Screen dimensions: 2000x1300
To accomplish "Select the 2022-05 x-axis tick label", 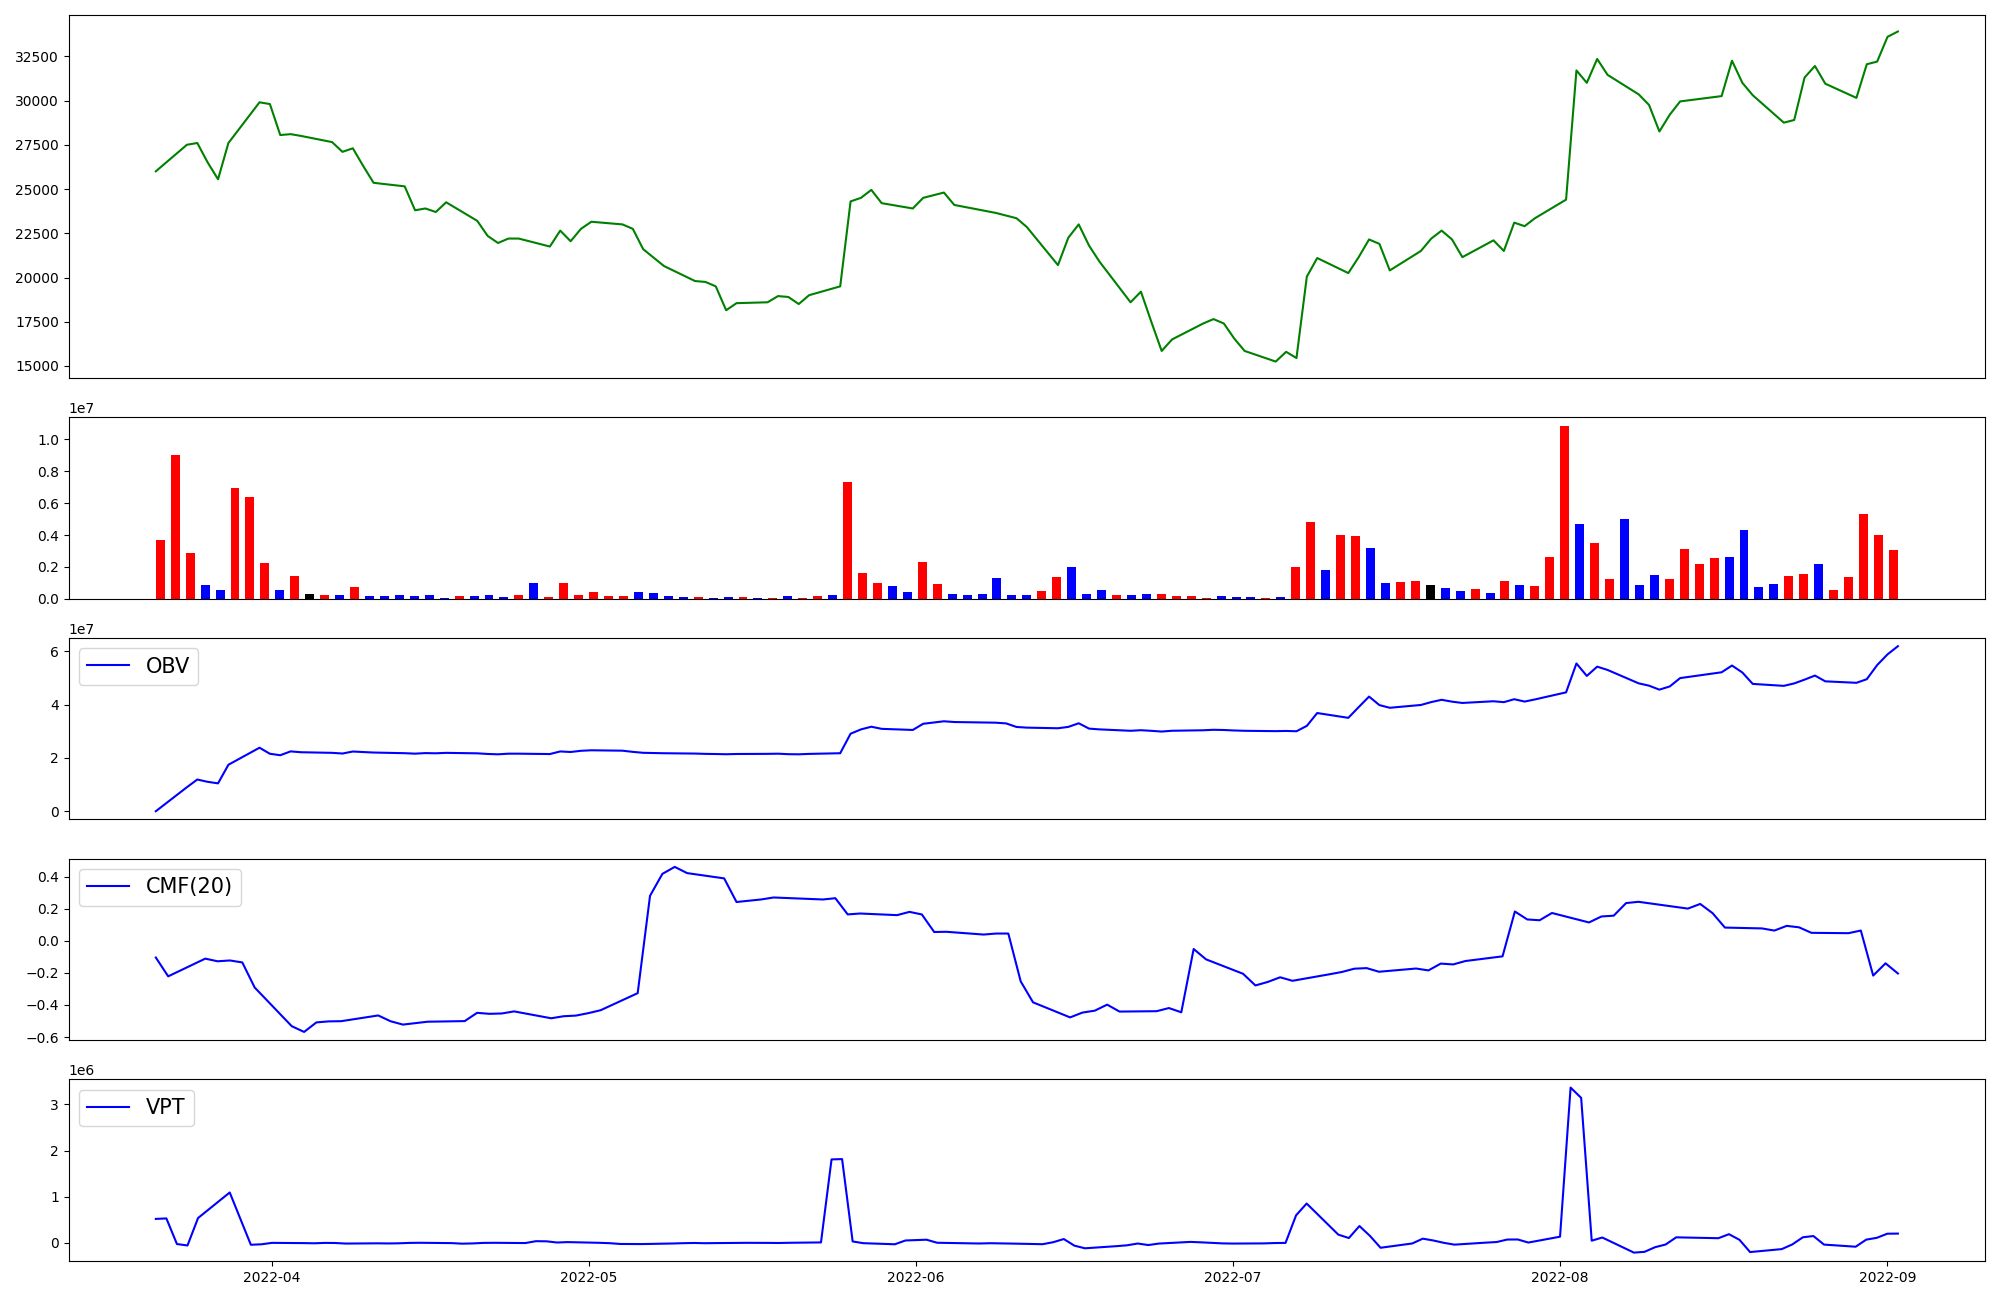I will [589, 1277].
